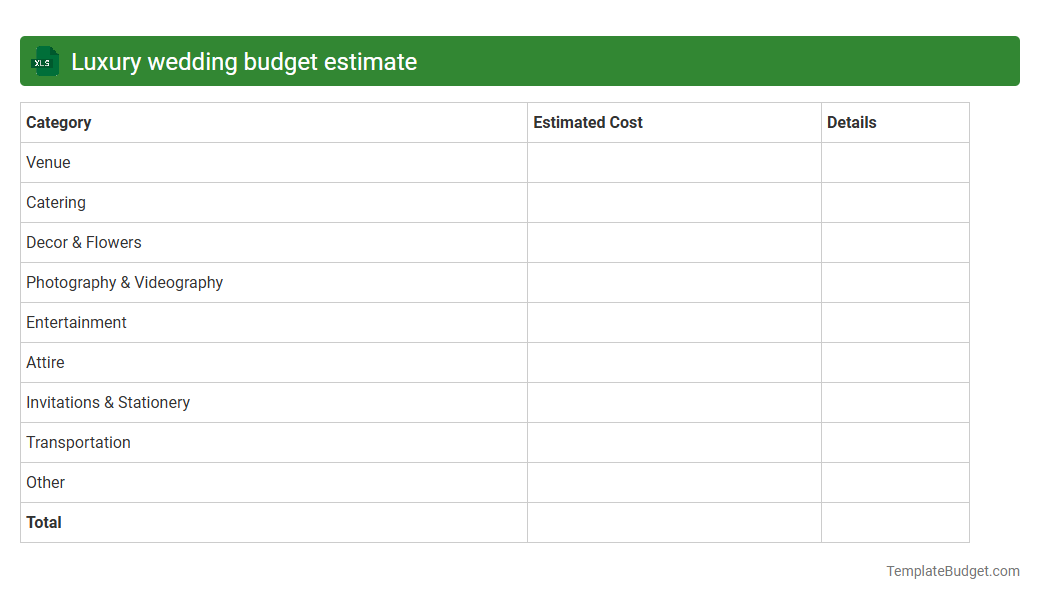The image size is (1040, 600).
Task: Click the Transportation row label
Action: pyautogui.click(x=78, y=442)
